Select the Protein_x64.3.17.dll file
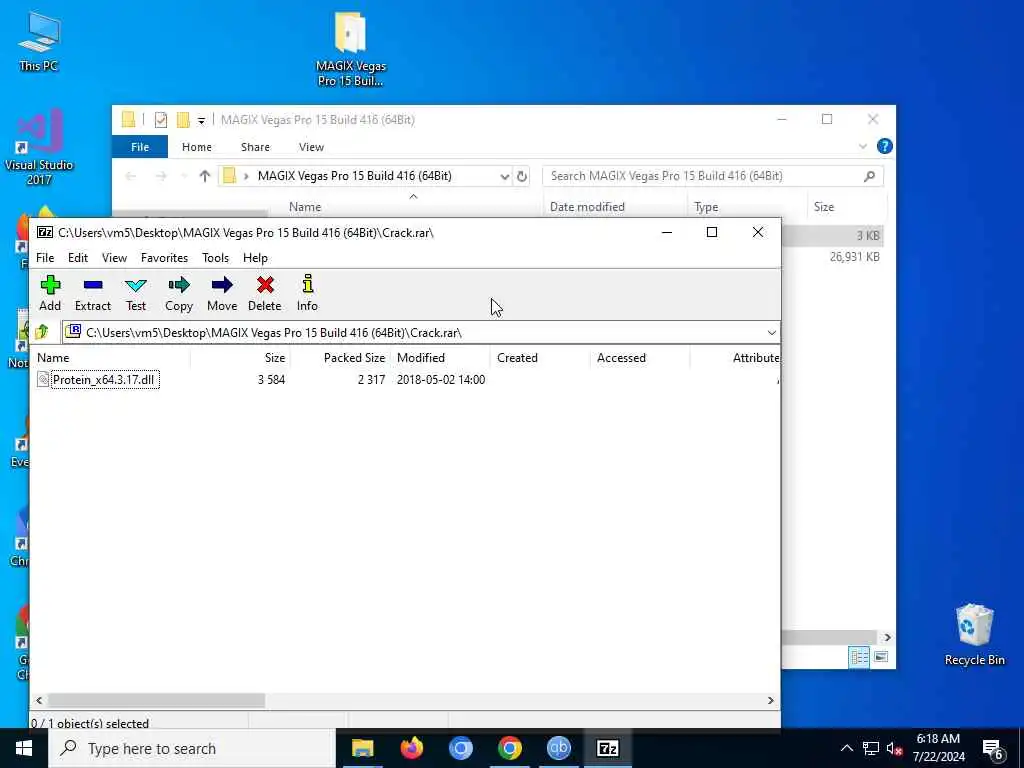The image size is (1024, 768). [x=104, y=379]
